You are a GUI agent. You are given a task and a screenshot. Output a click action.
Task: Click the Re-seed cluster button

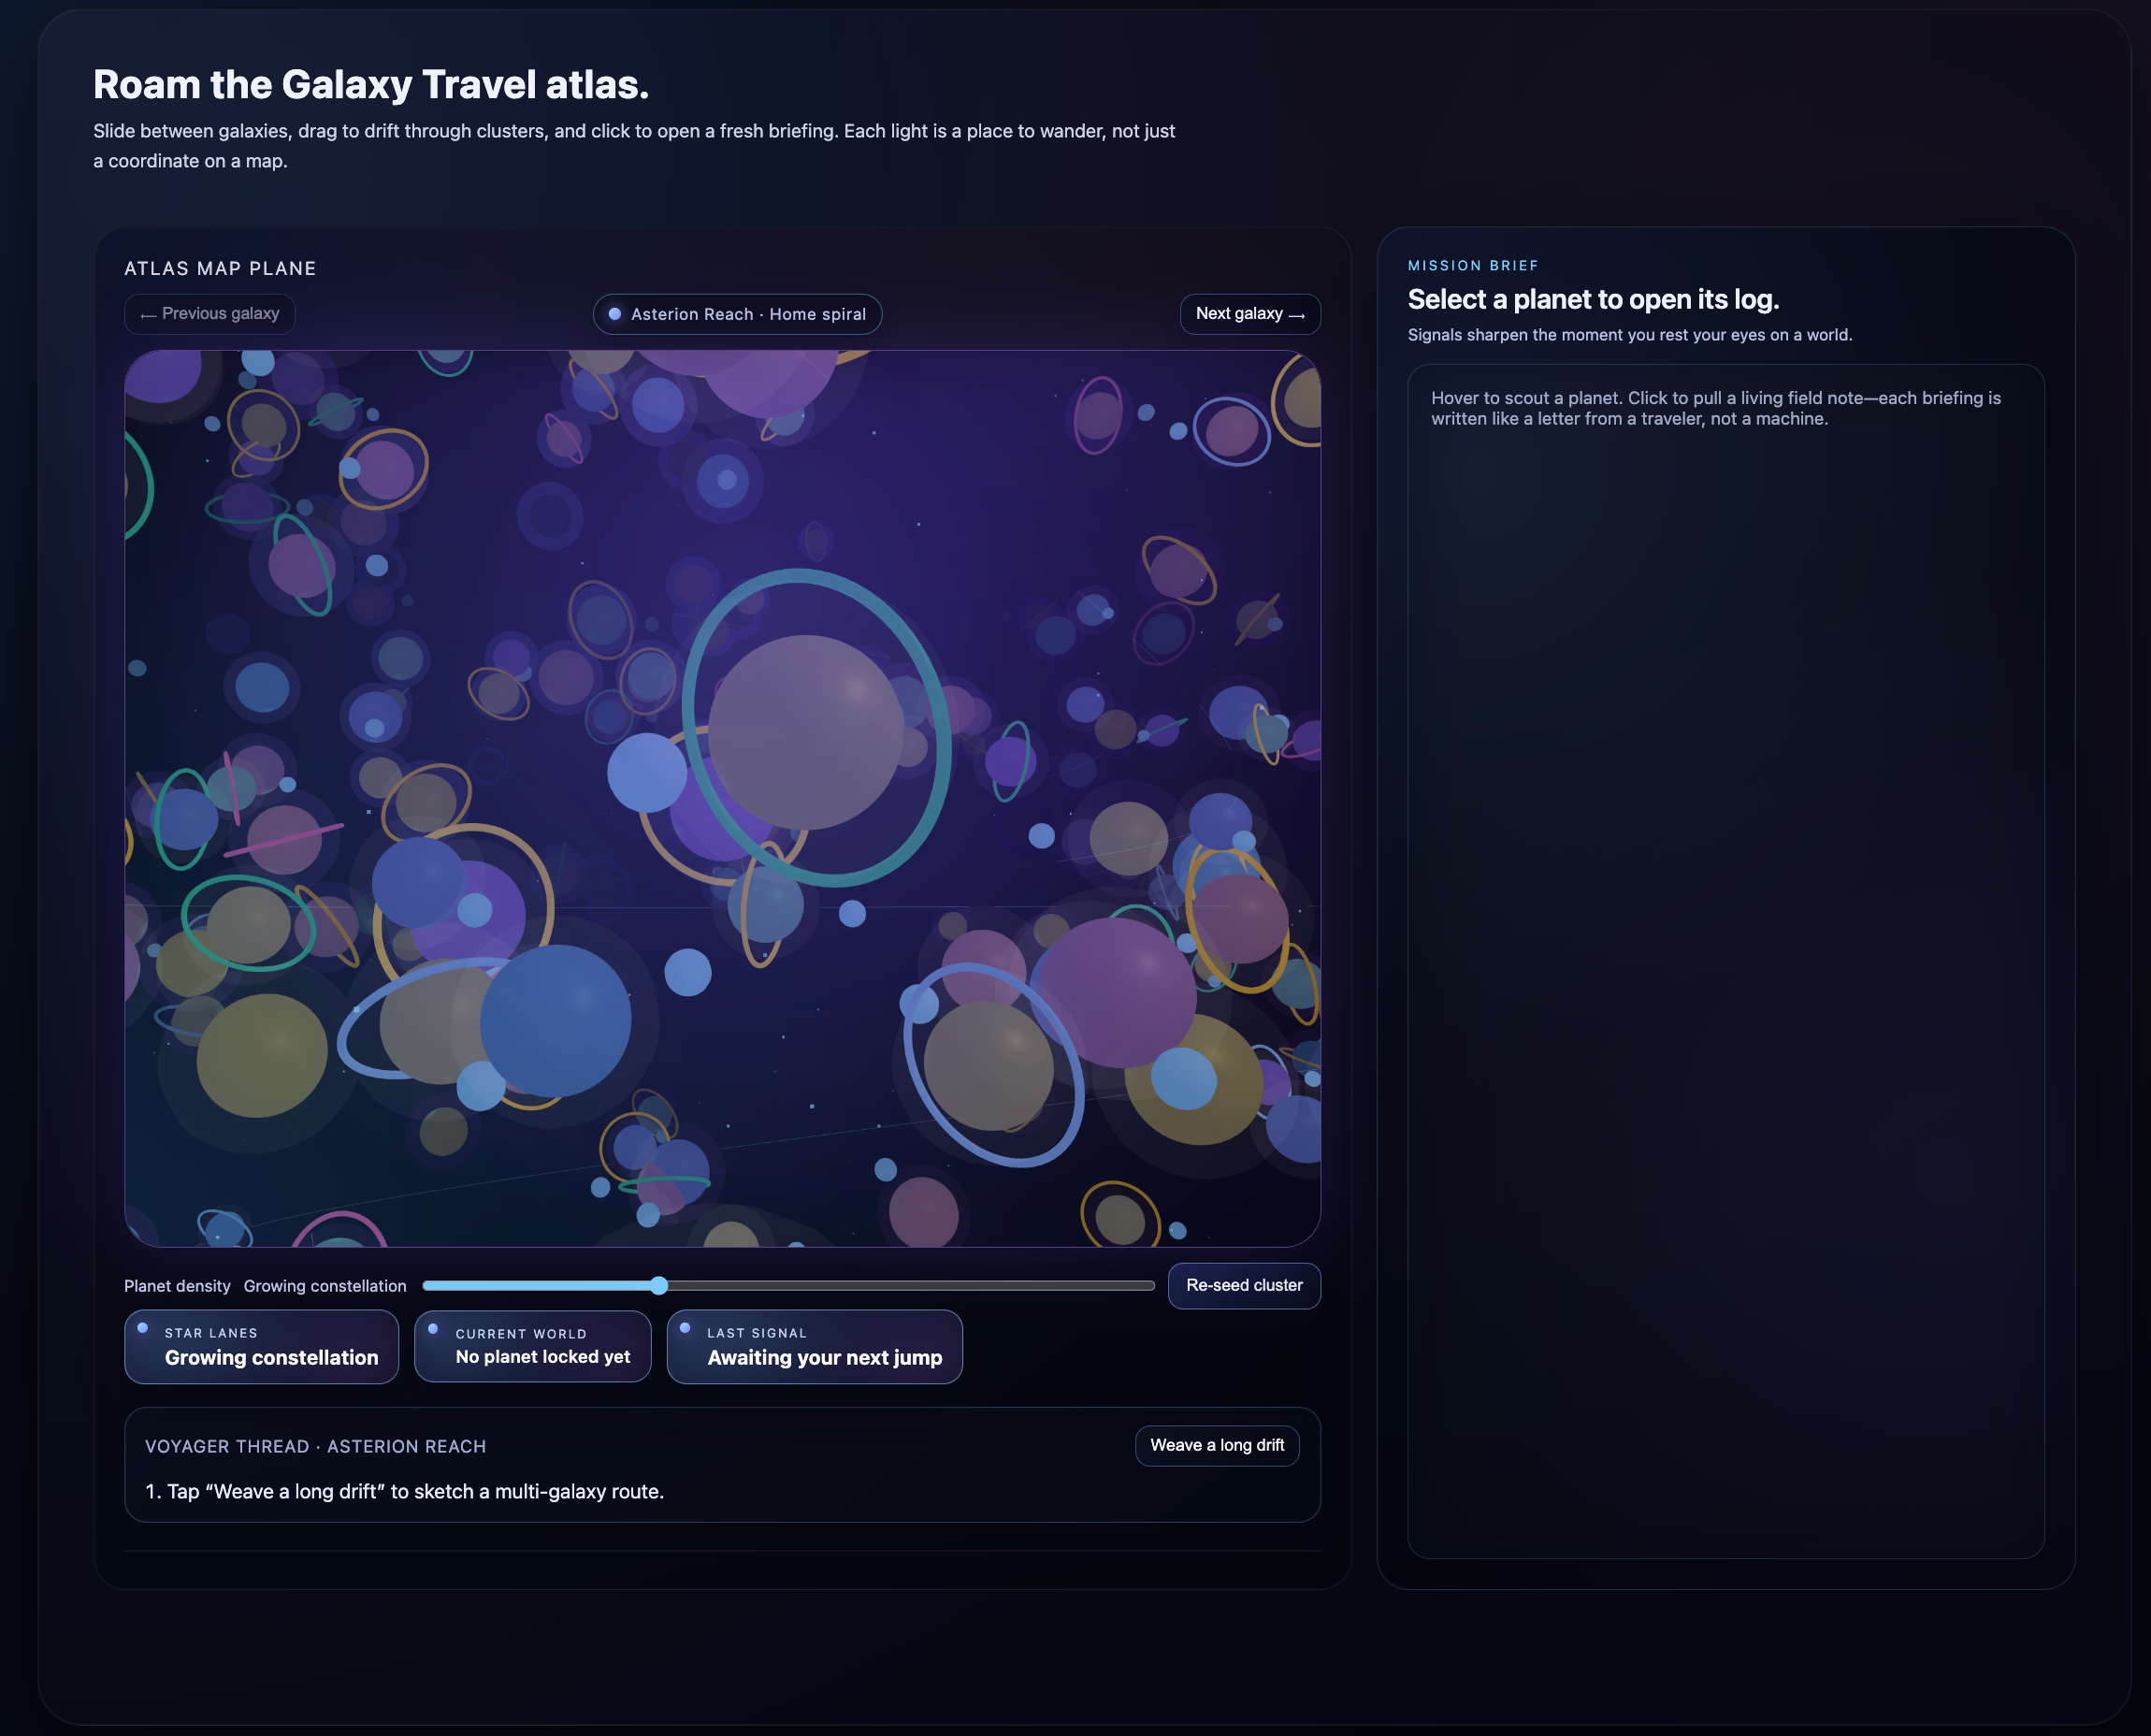click(1243, 1285)
